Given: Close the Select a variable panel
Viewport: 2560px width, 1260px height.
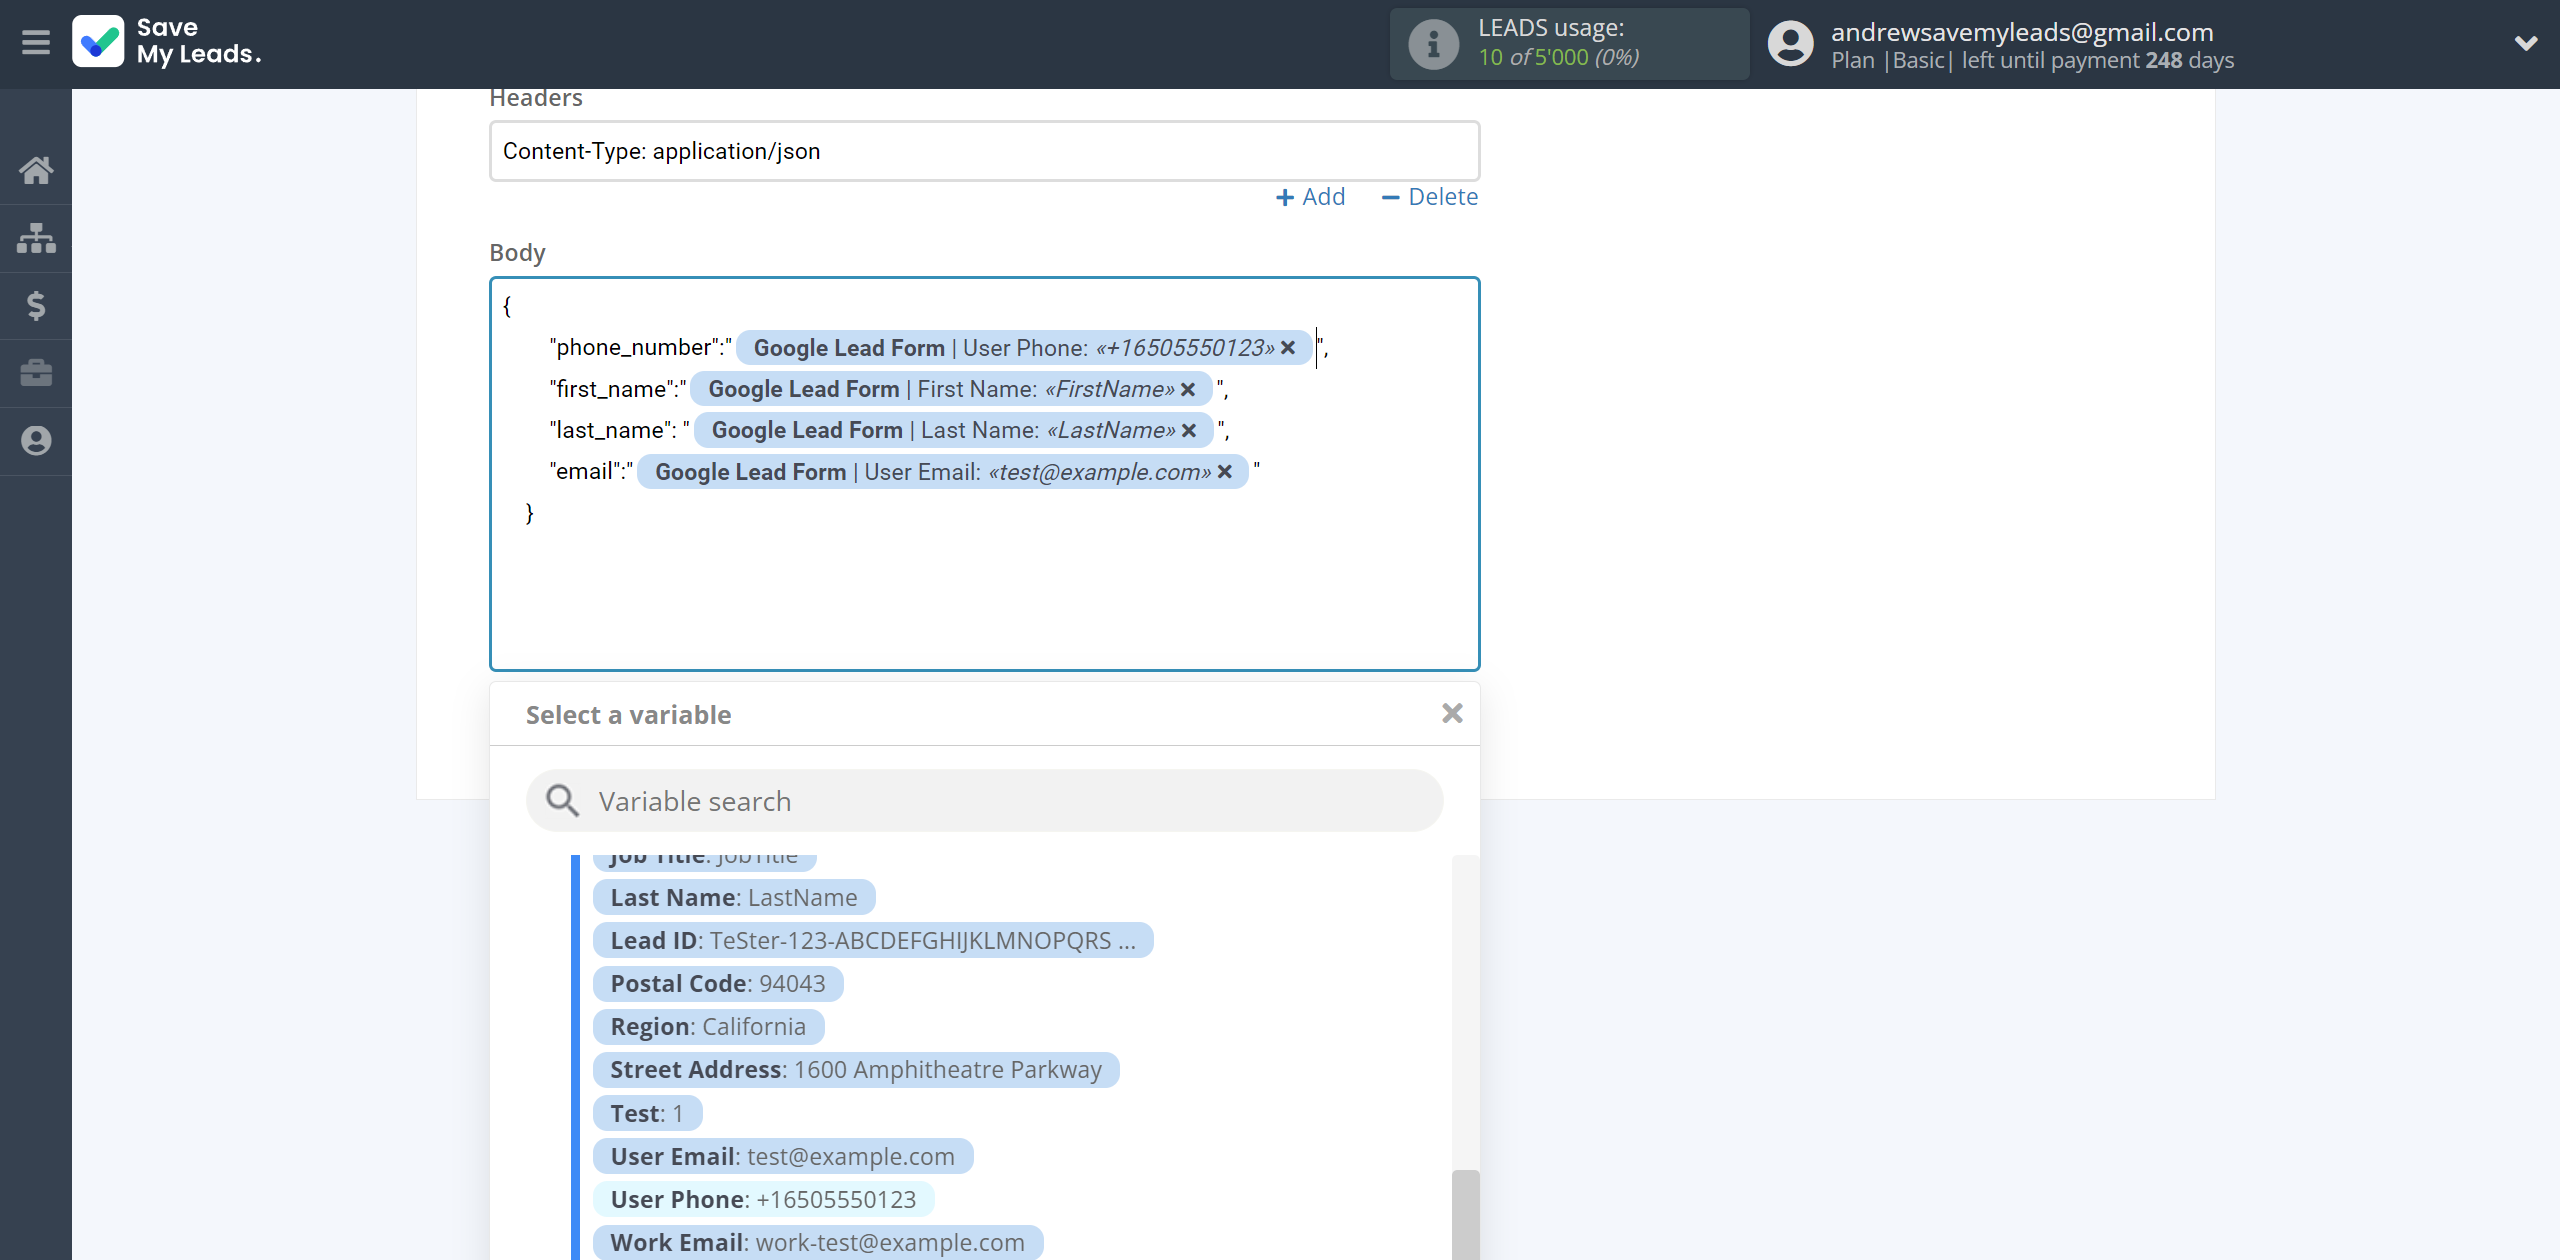Looking at the screenshot, I should tap(1452, 713).
